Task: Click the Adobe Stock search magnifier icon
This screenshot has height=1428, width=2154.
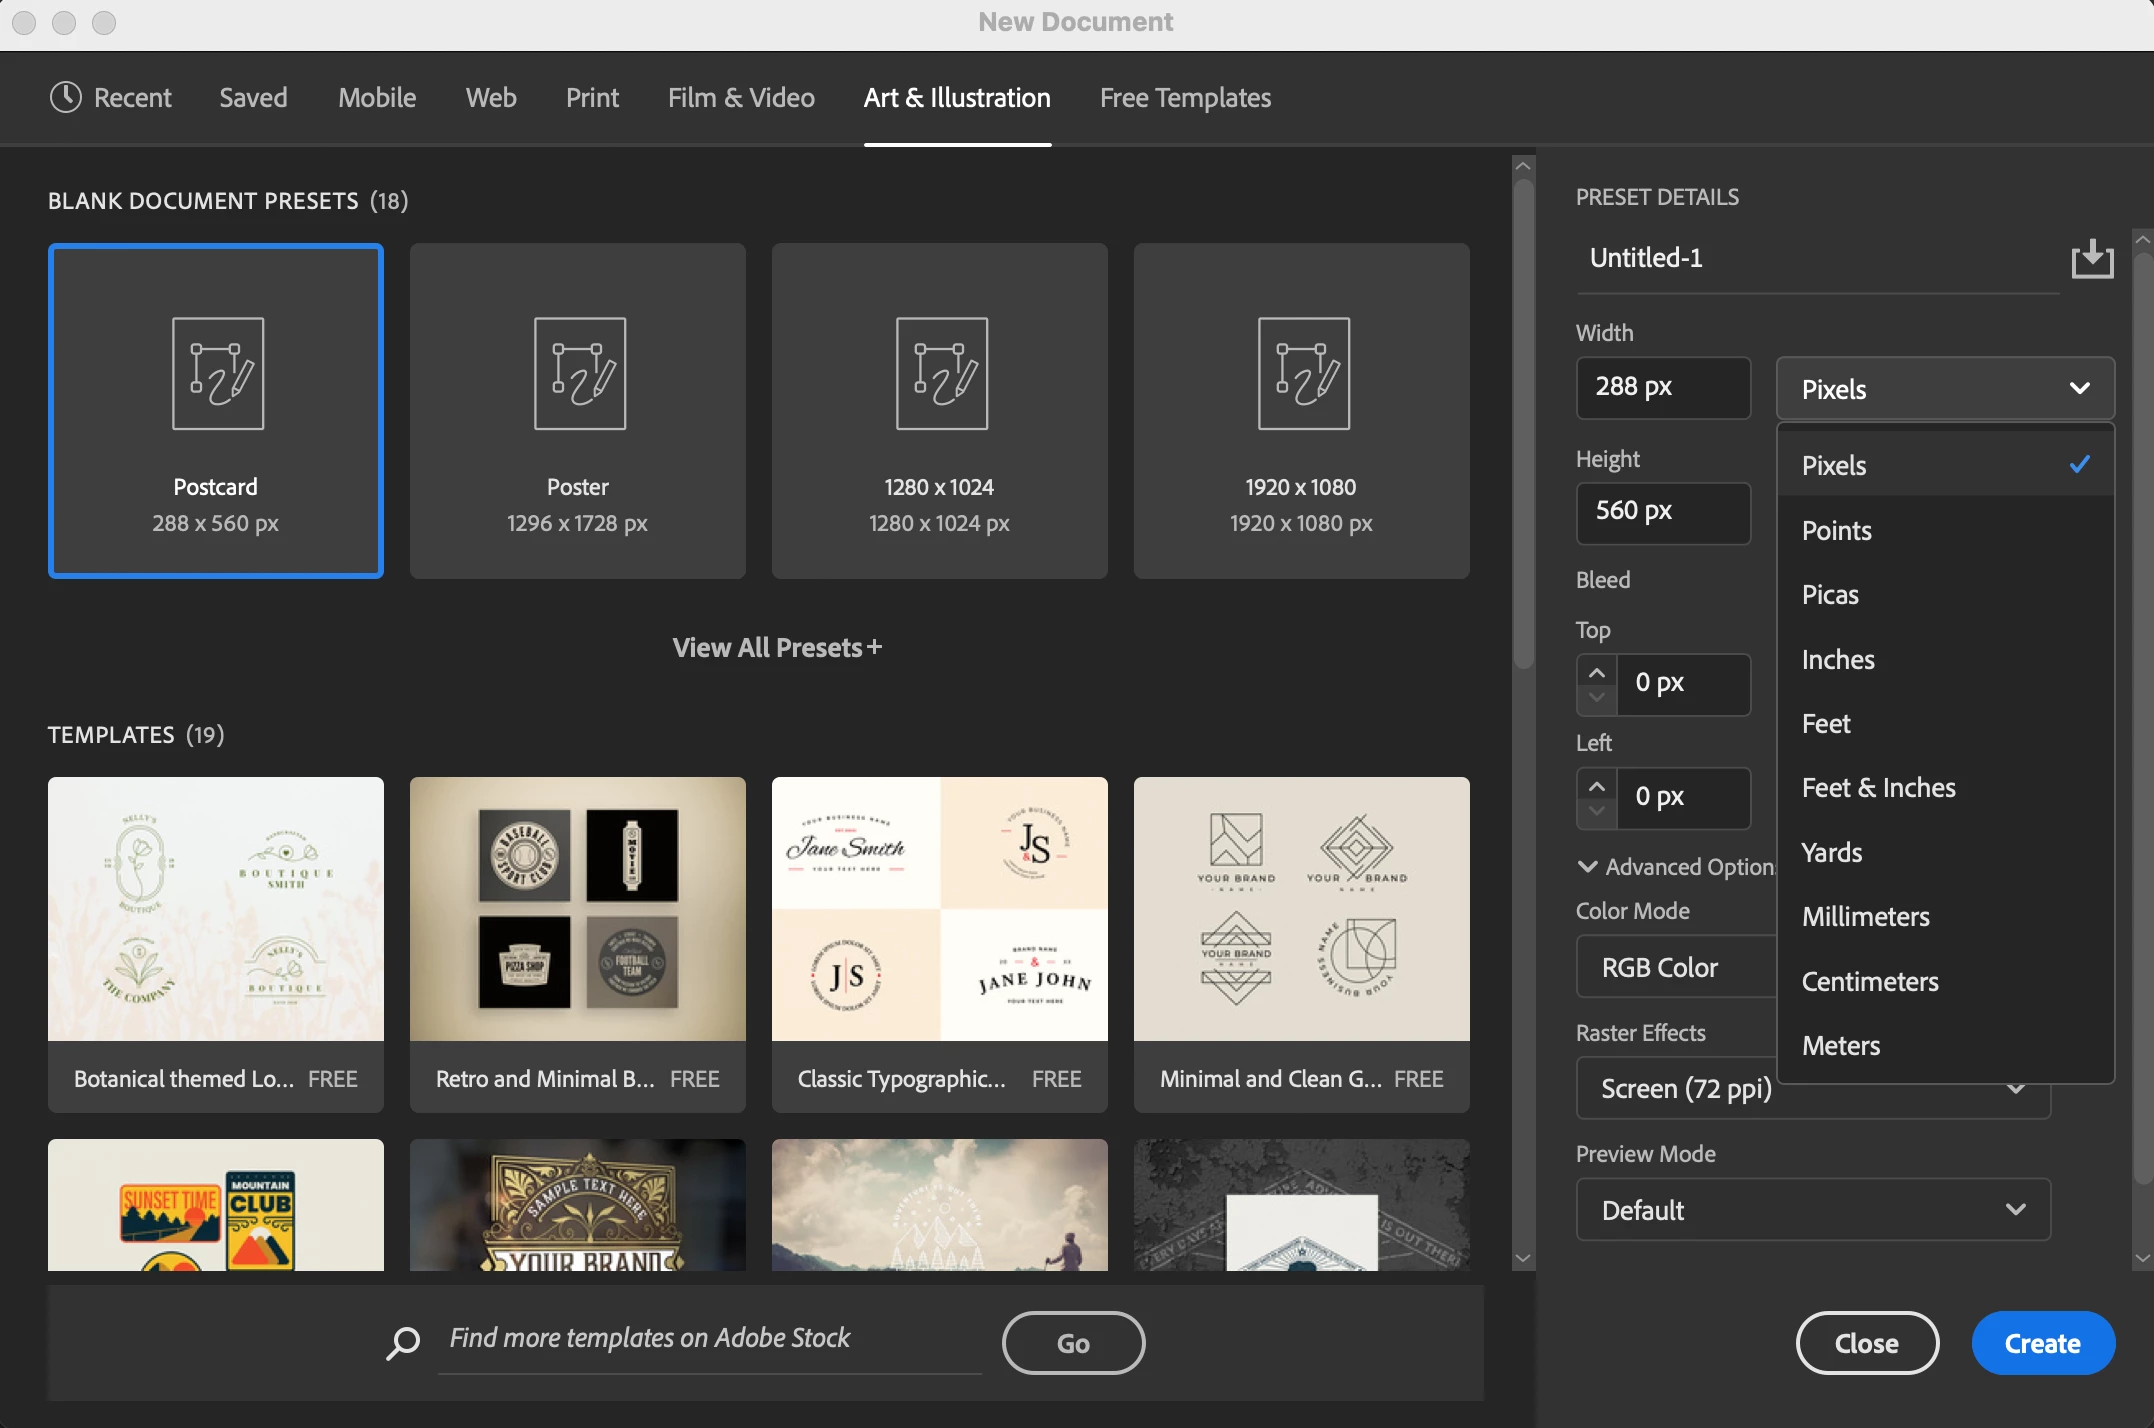Action: click(x=403, y=1342)
